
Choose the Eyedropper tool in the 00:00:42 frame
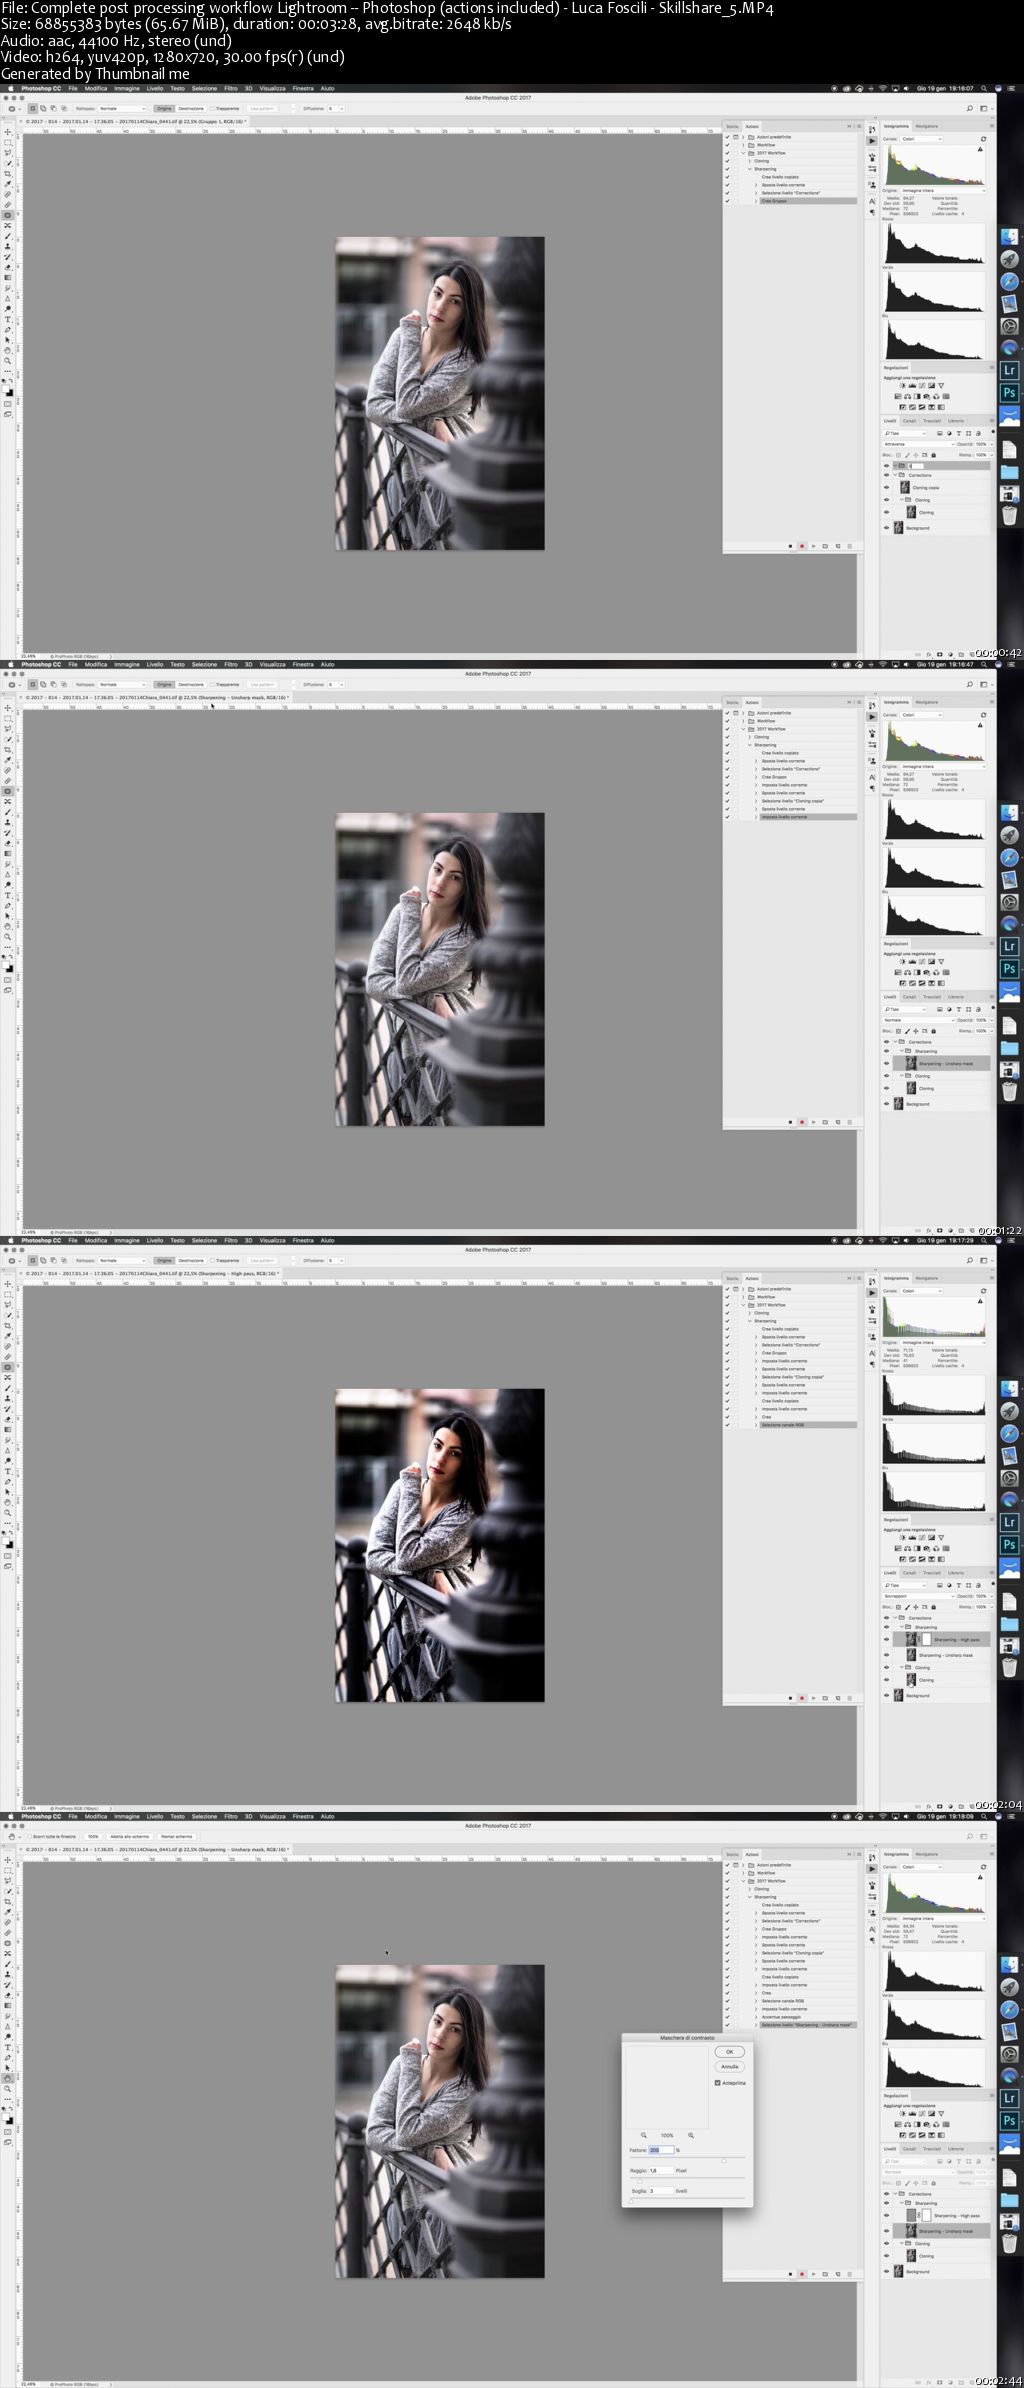click(x=8, y=184)
